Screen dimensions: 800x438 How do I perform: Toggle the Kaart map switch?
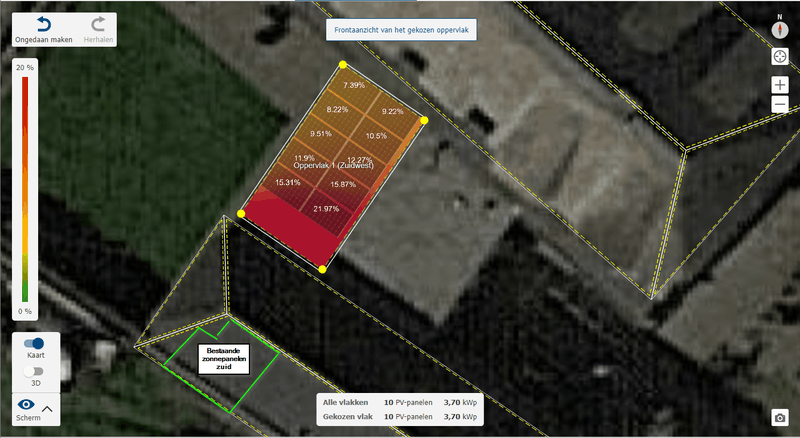(x=34, y=344)
